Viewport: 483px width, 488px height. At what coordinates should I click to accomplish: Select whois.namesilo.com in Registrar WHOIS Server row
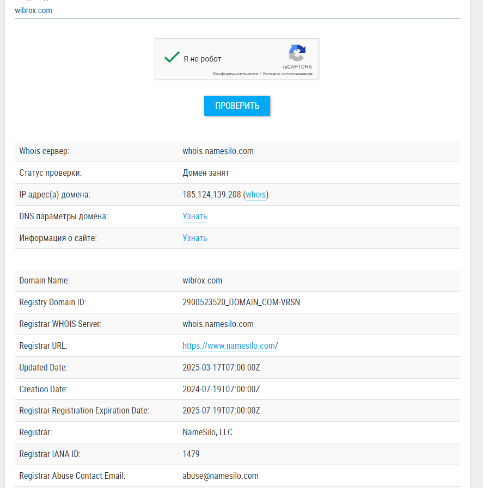(x=218, y=324)
